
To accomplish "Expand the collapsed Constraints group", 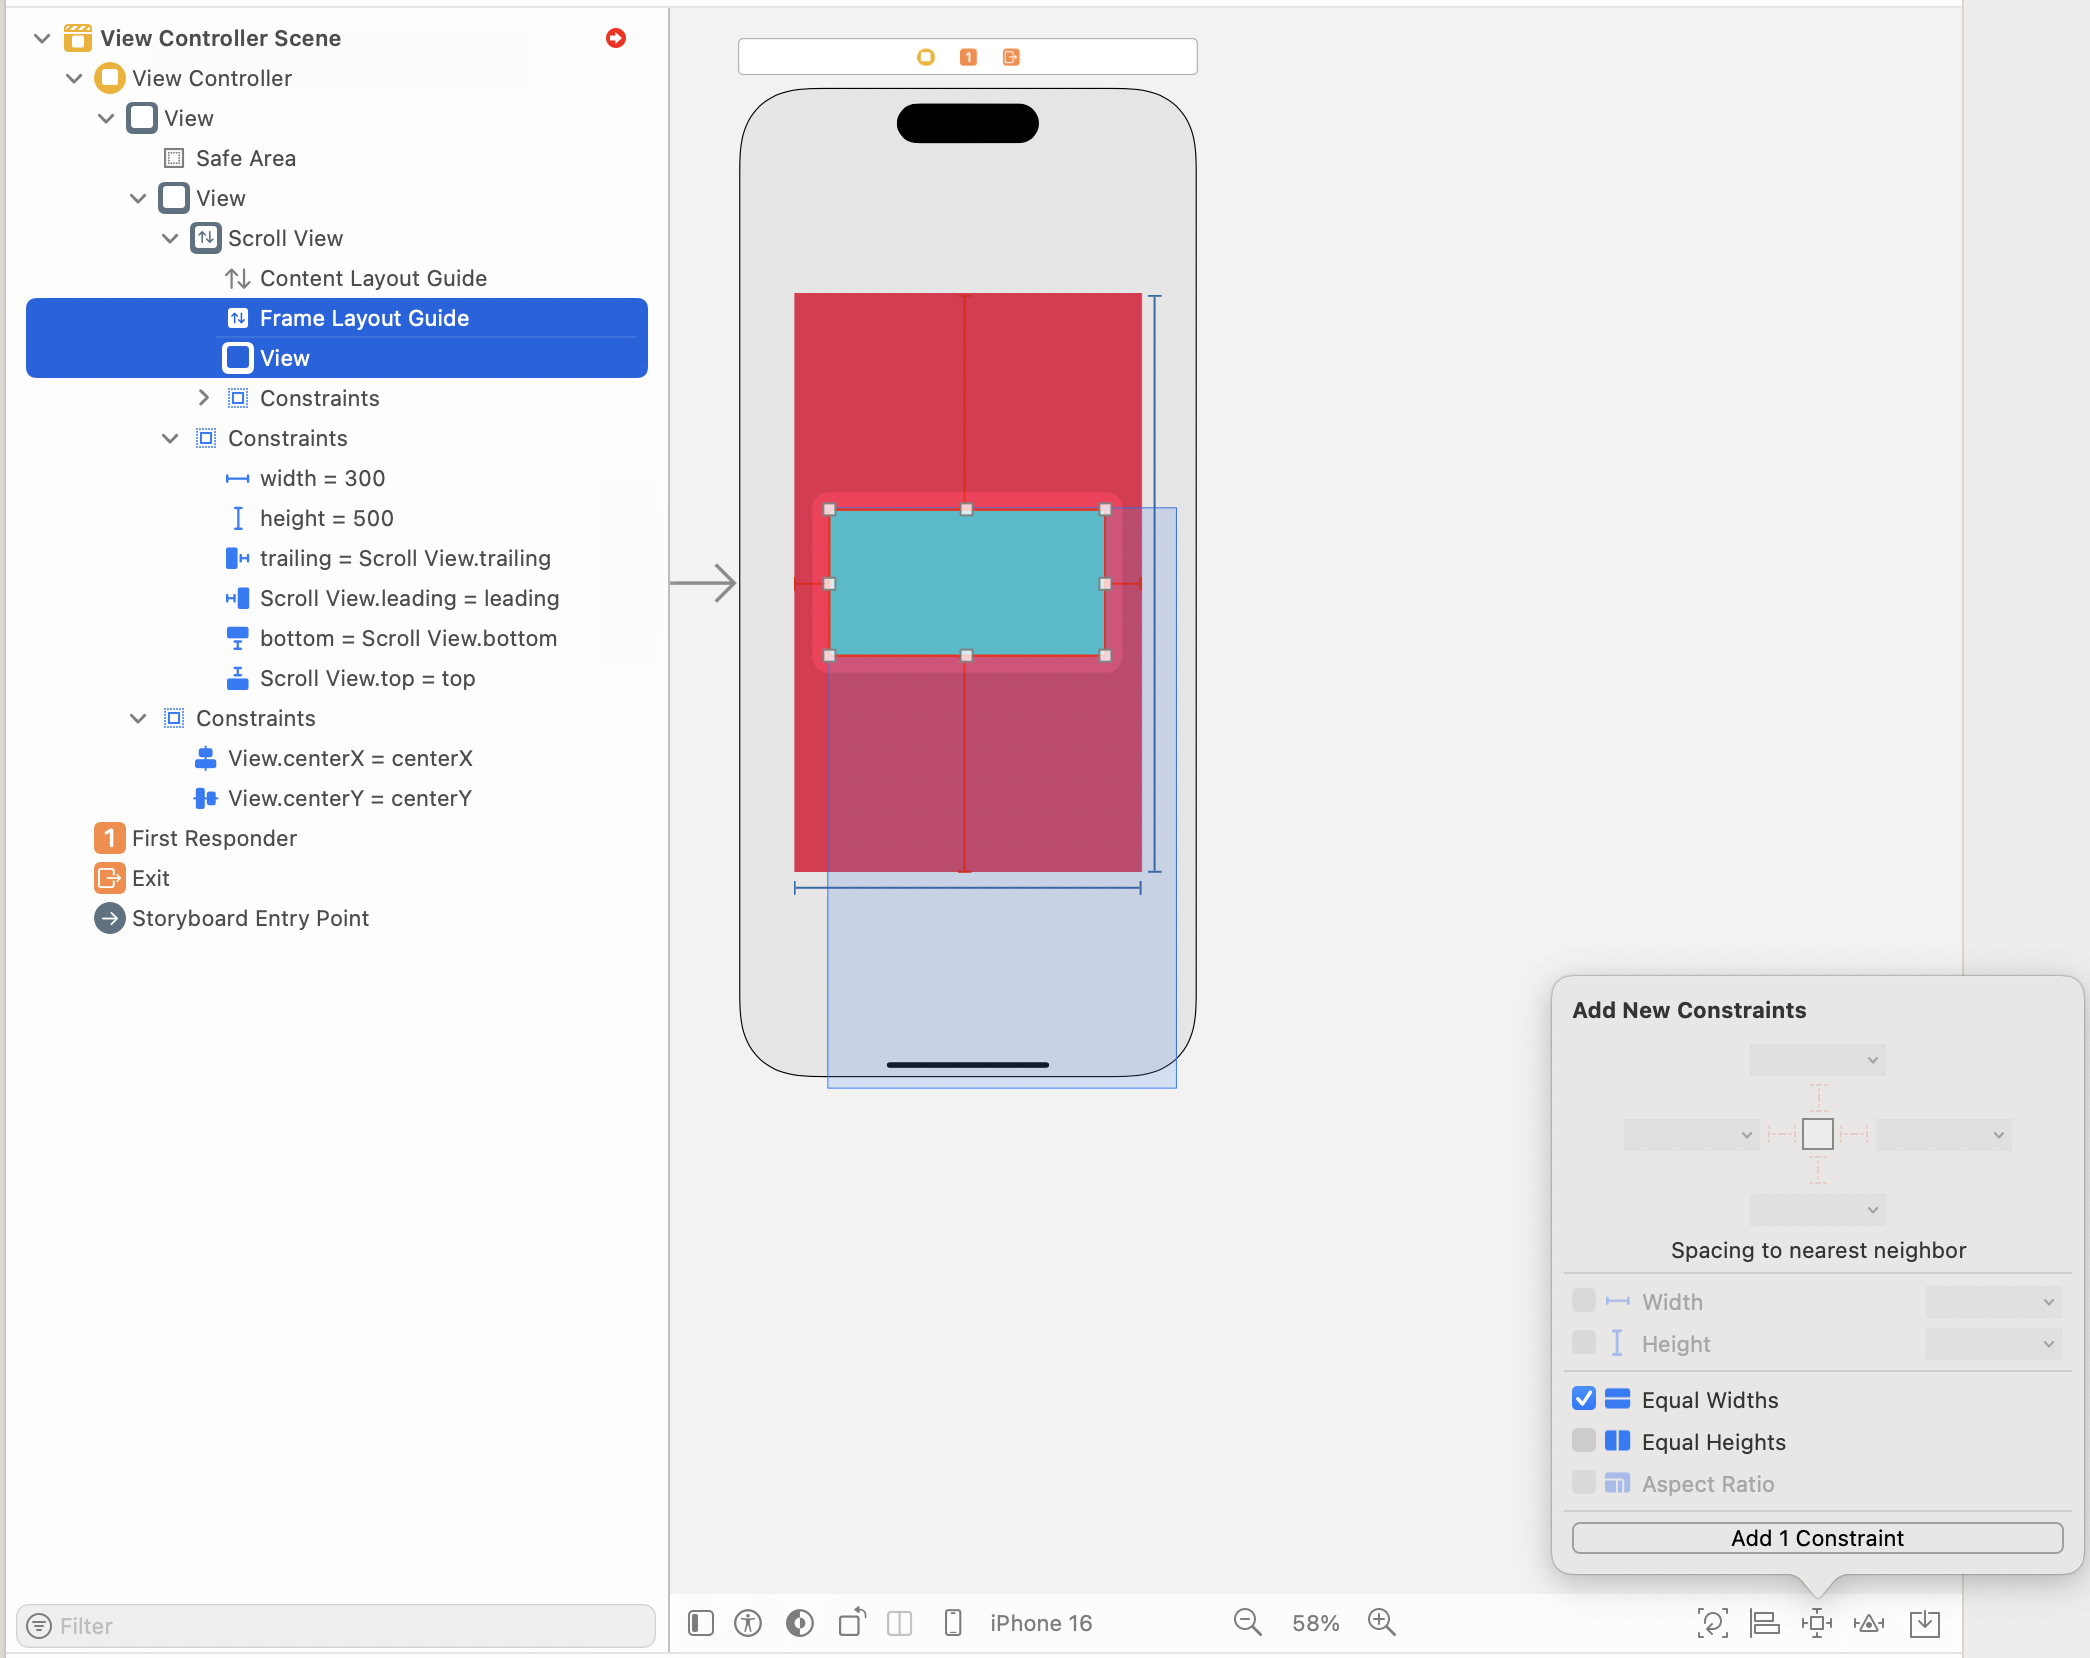I will coord(204,398).
